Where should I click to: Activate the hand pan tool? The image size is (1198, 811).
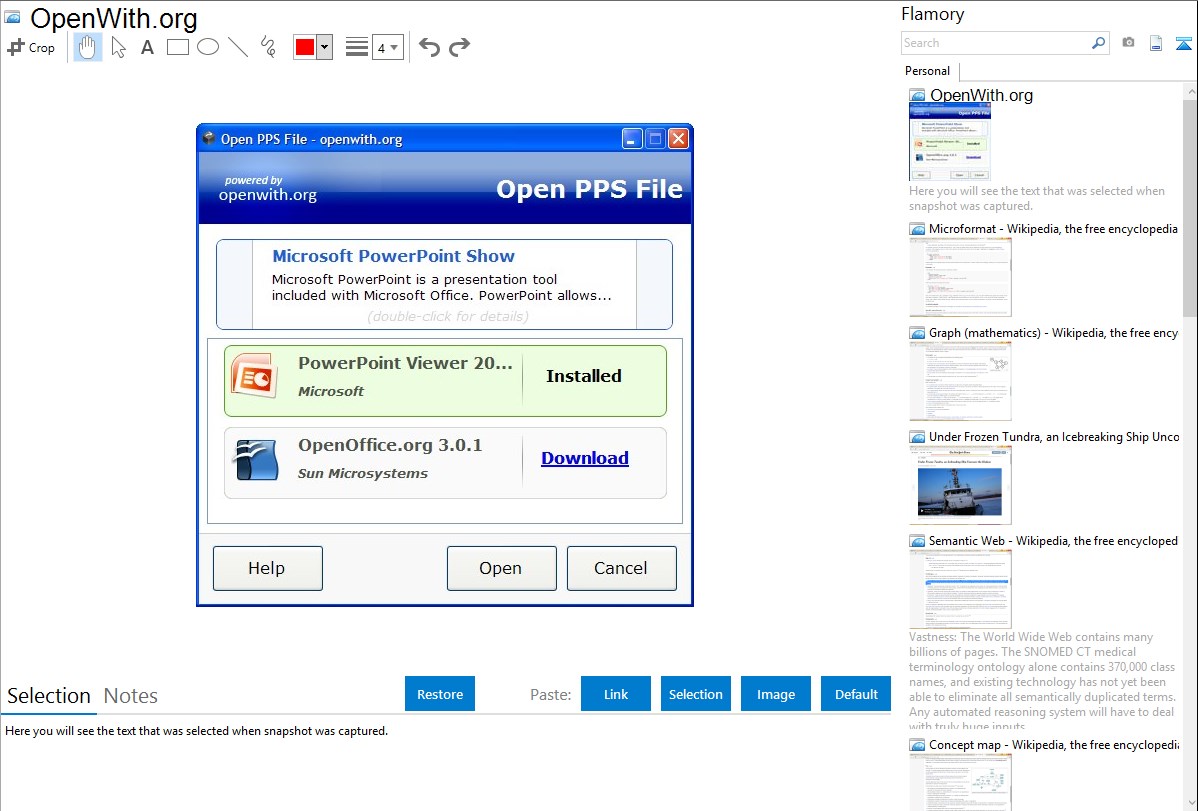88,47
